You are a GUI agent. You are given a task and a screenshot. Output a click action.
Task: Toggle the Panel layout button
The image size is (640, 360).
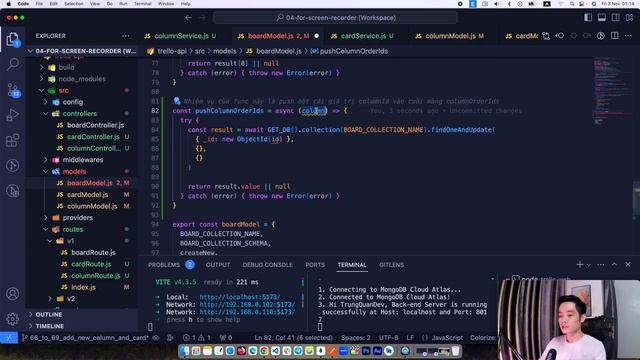point(602,18)
